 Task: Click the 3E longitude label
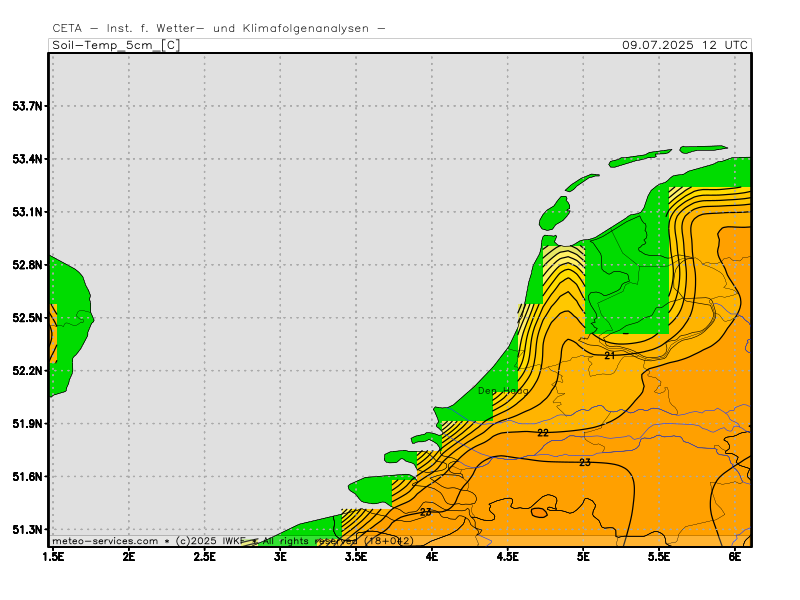(280, 557)
